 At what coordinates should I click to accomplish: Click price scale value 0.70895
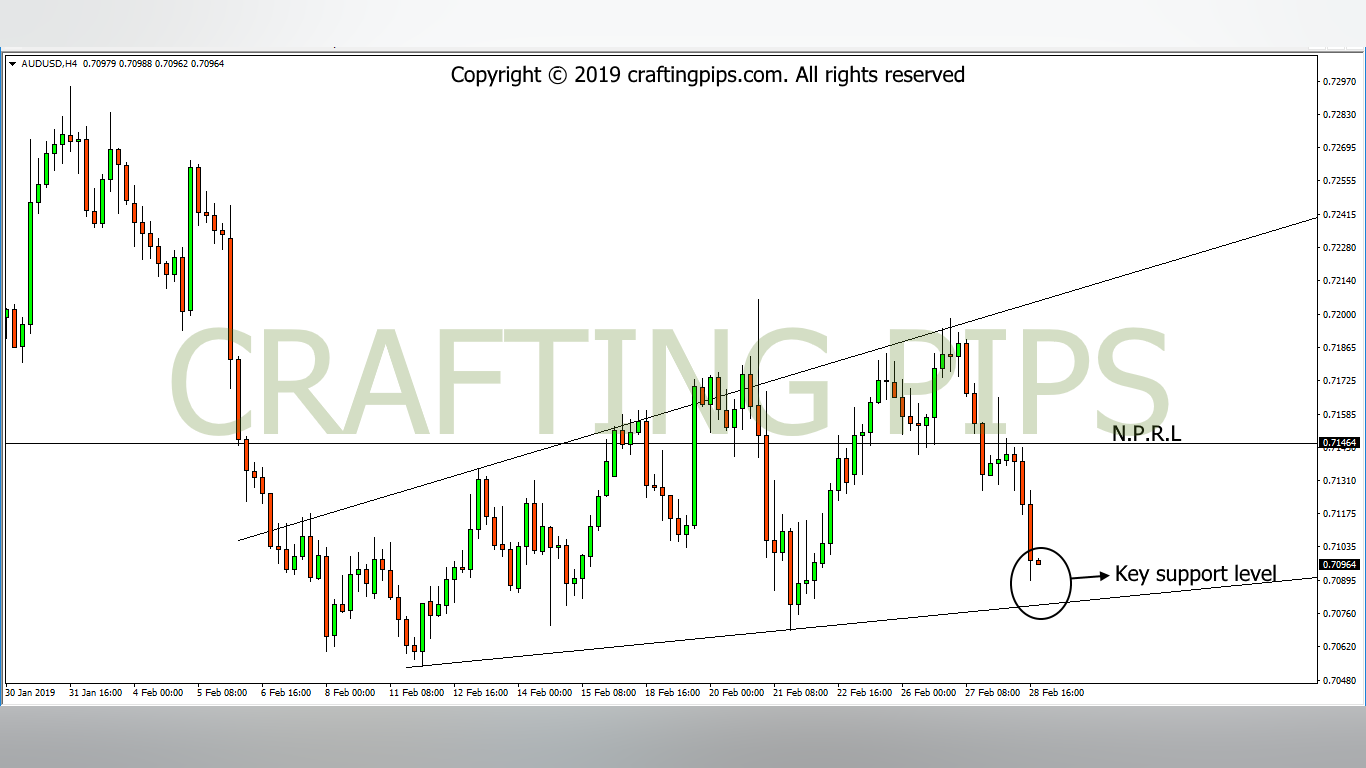pyautogui.click(x=1342, y=580)
